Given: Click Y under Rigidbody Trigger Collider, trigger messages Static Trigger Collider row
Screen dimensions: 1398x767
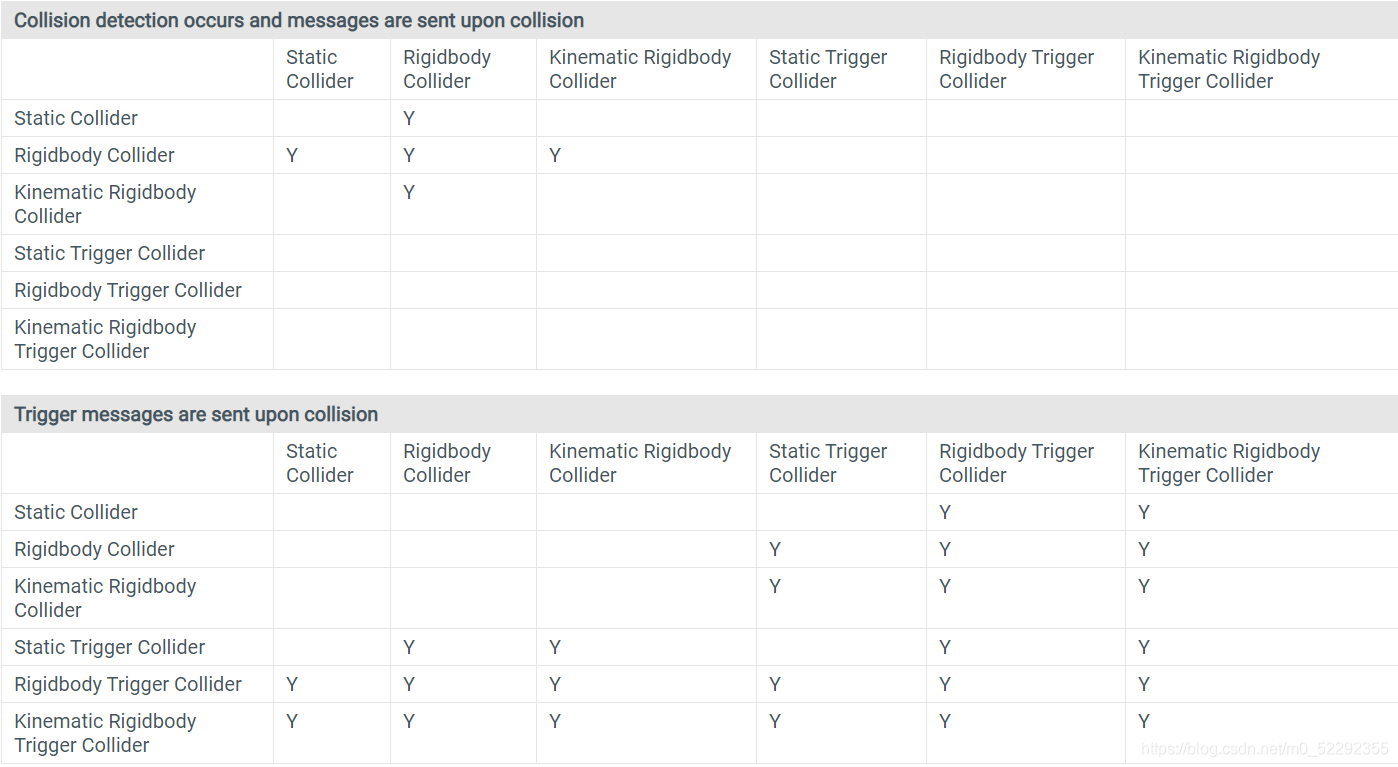Looking at the screenshot, I should pyautogui.click(x=945, y=647).
